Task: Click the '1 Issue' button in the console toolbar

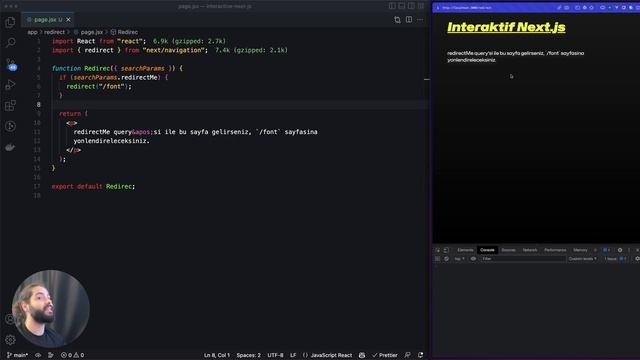Action: point(615,259)
